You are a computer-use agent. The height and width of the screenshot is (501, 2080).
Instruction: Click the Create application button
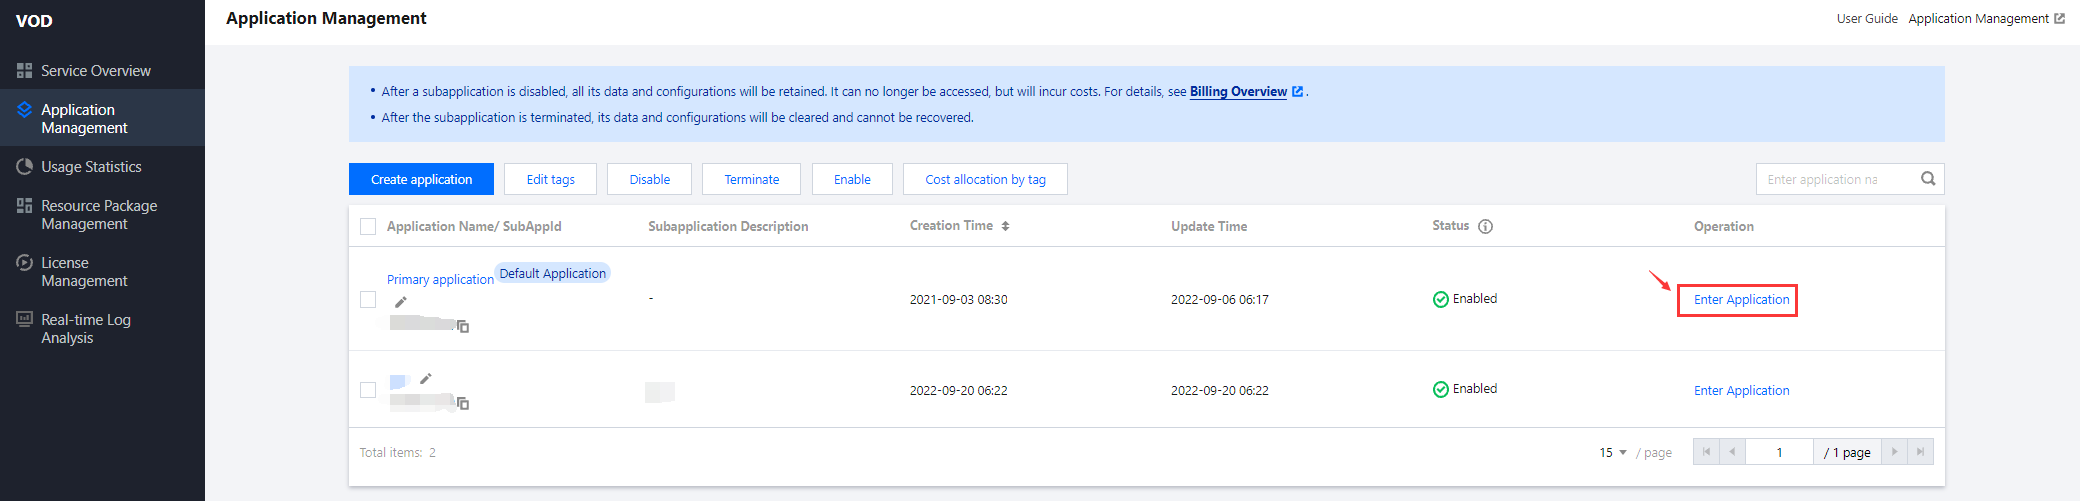[421, 179]
